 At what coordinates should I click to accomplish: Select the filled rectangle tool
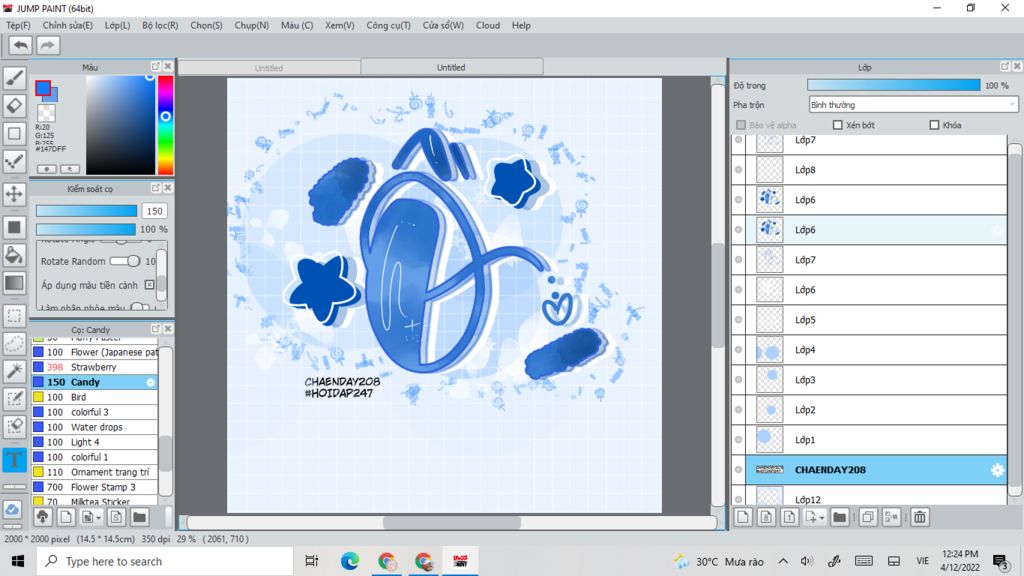(x=14, y=227)
